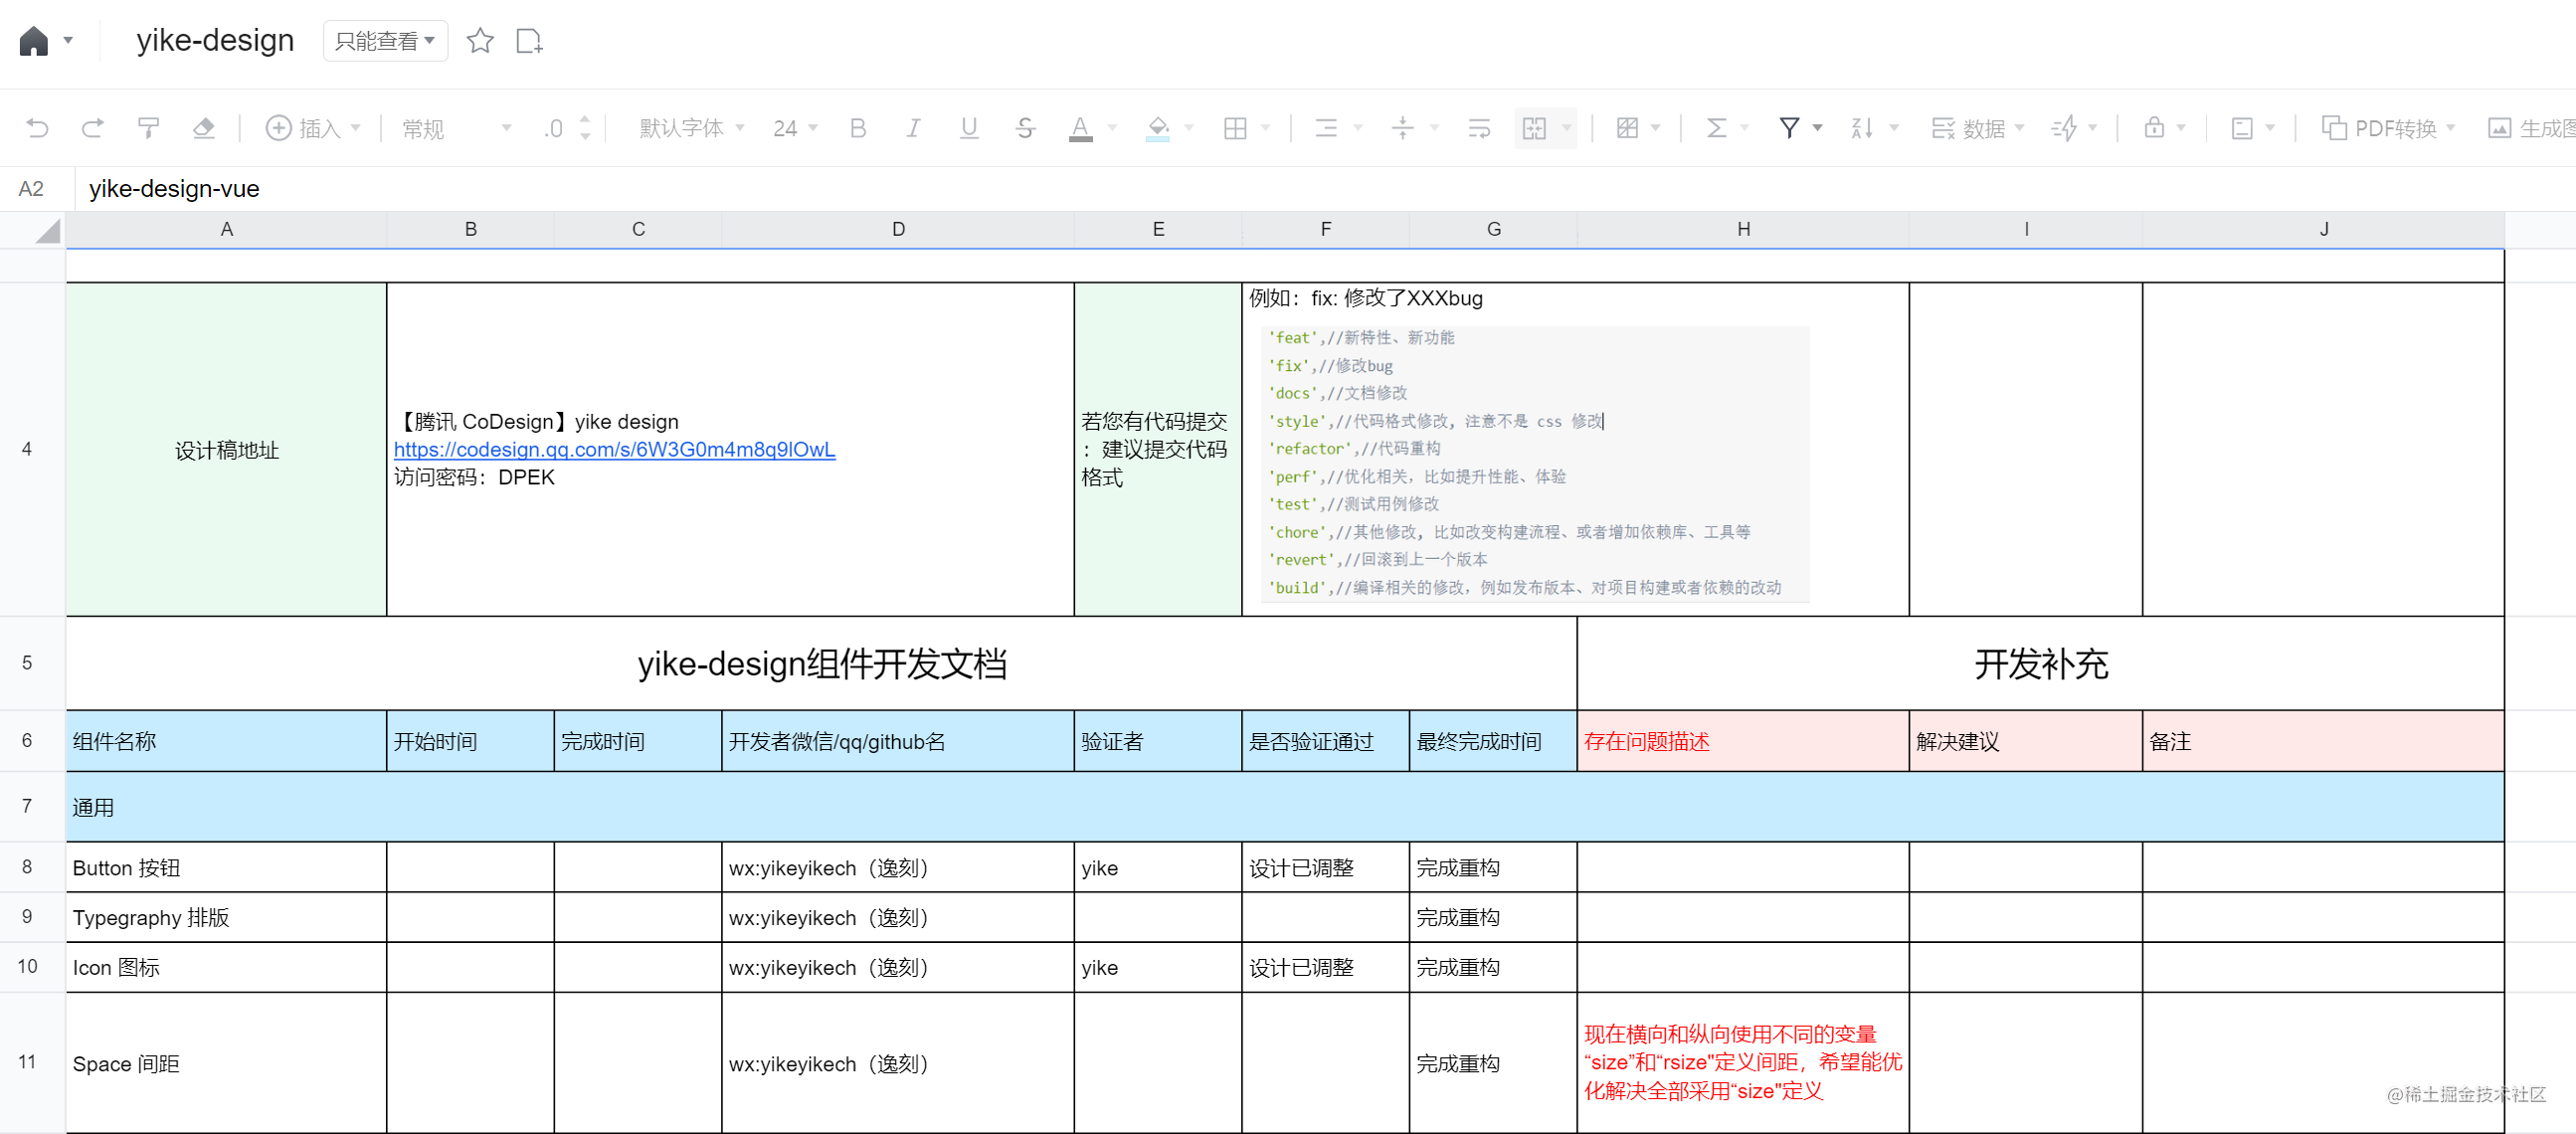Click the select-all corner triangle
This screenshot has height=1134, width=2576.
(47, 231)
